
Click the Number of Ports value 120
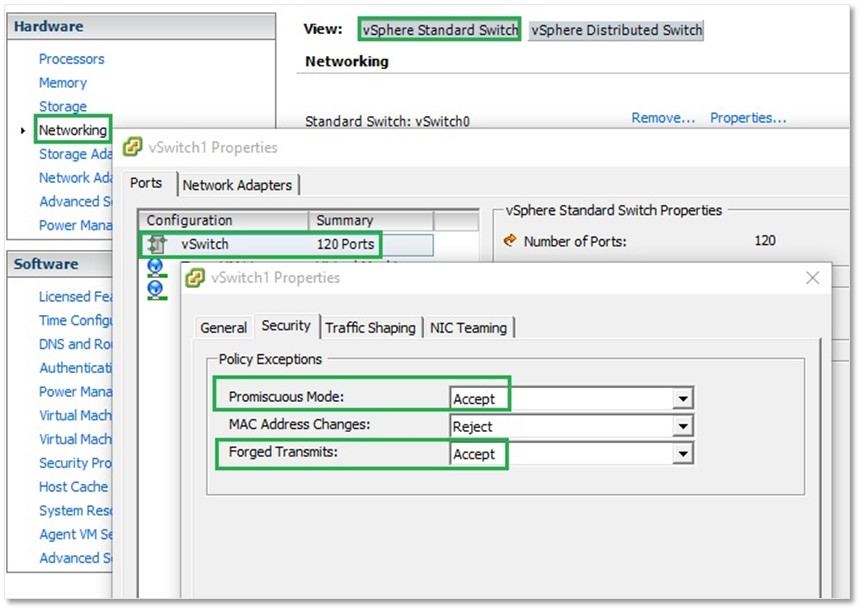(765, 240)
